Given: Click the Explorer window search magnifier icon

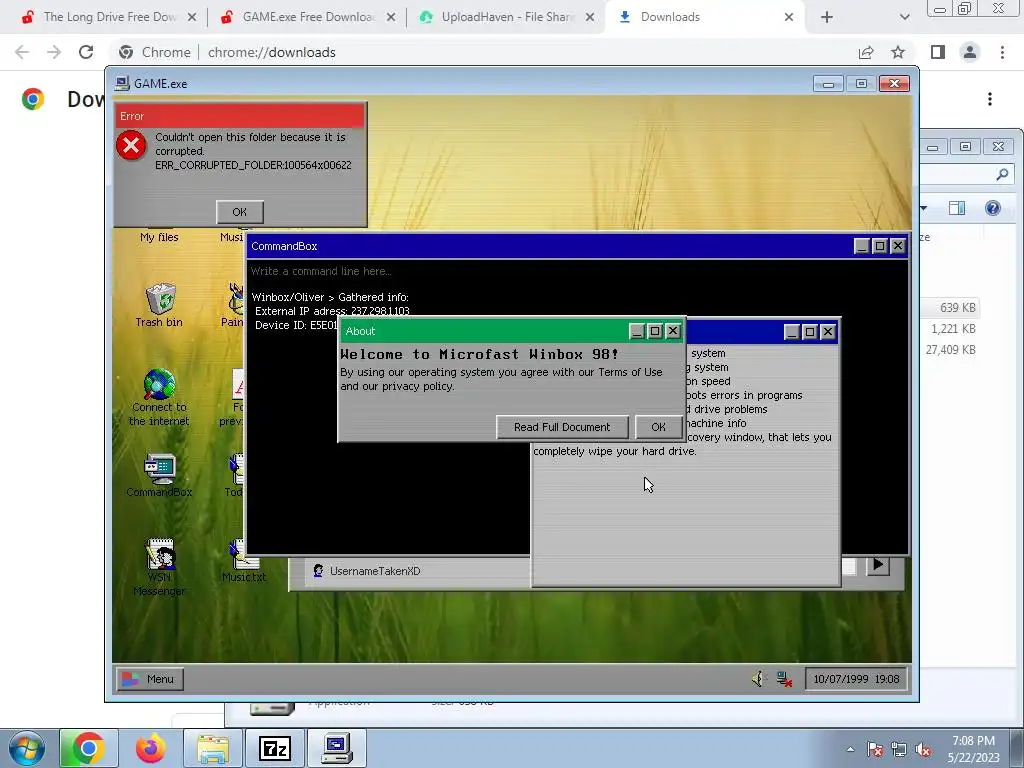Looking at the screenshot, I should pos(1002,174).
